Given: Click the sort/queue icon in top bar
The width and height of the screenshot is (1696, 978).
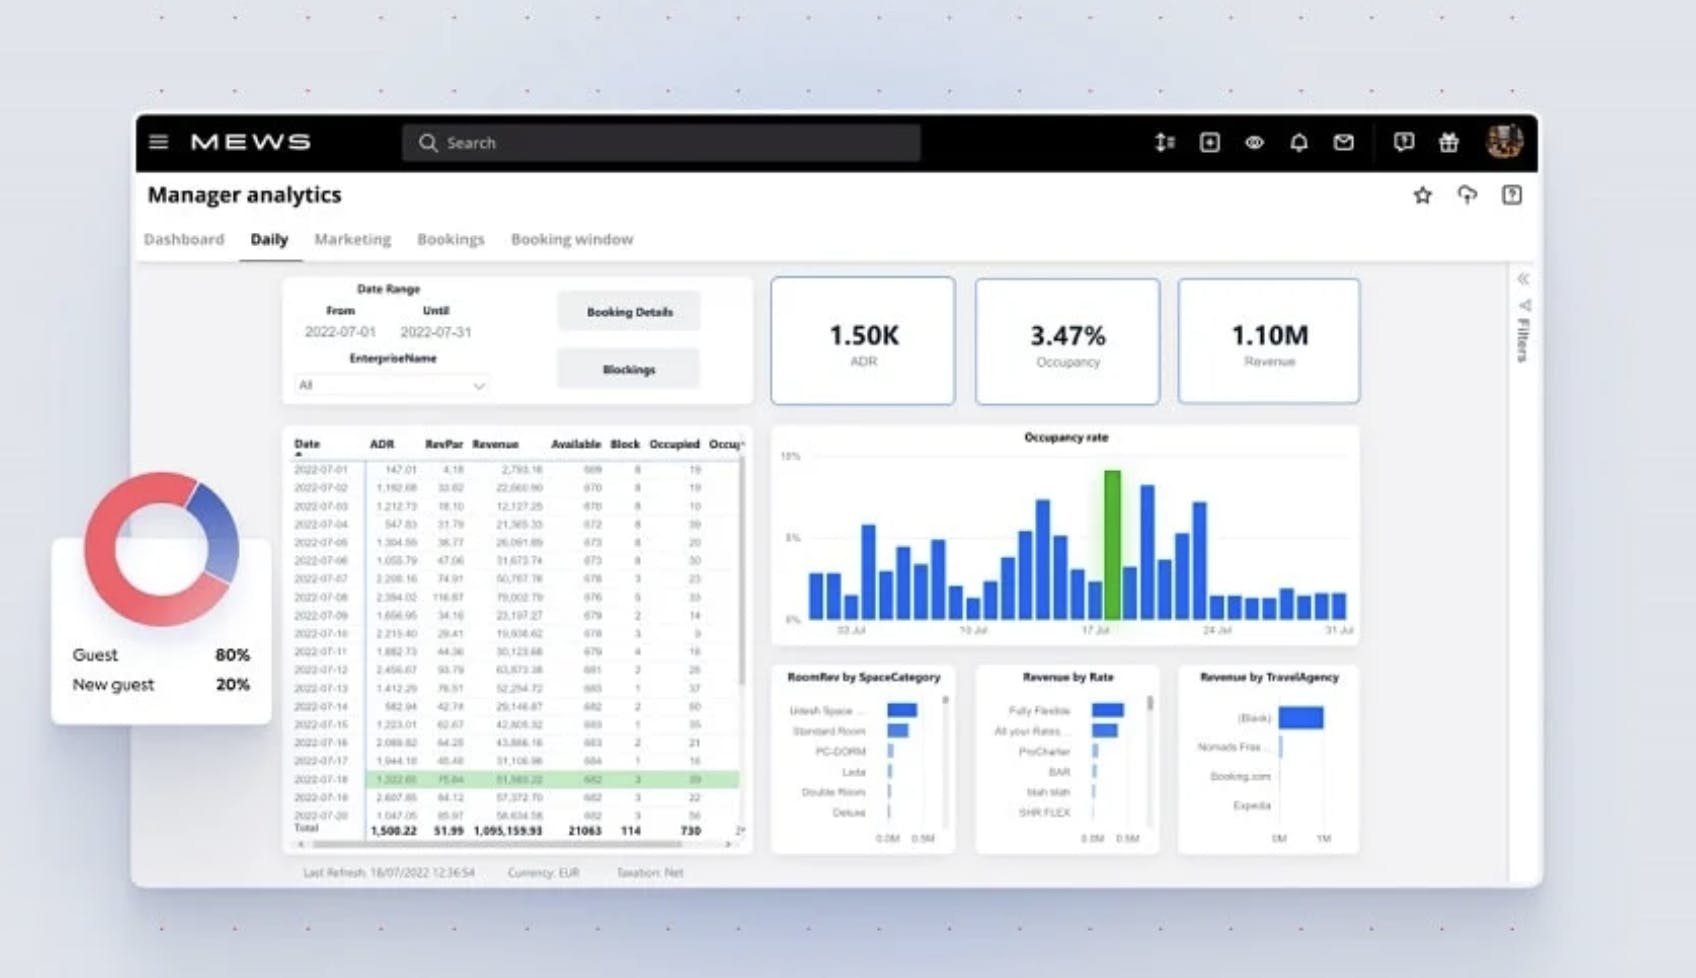Looking at the screenshot, I should coord(1164,143).
